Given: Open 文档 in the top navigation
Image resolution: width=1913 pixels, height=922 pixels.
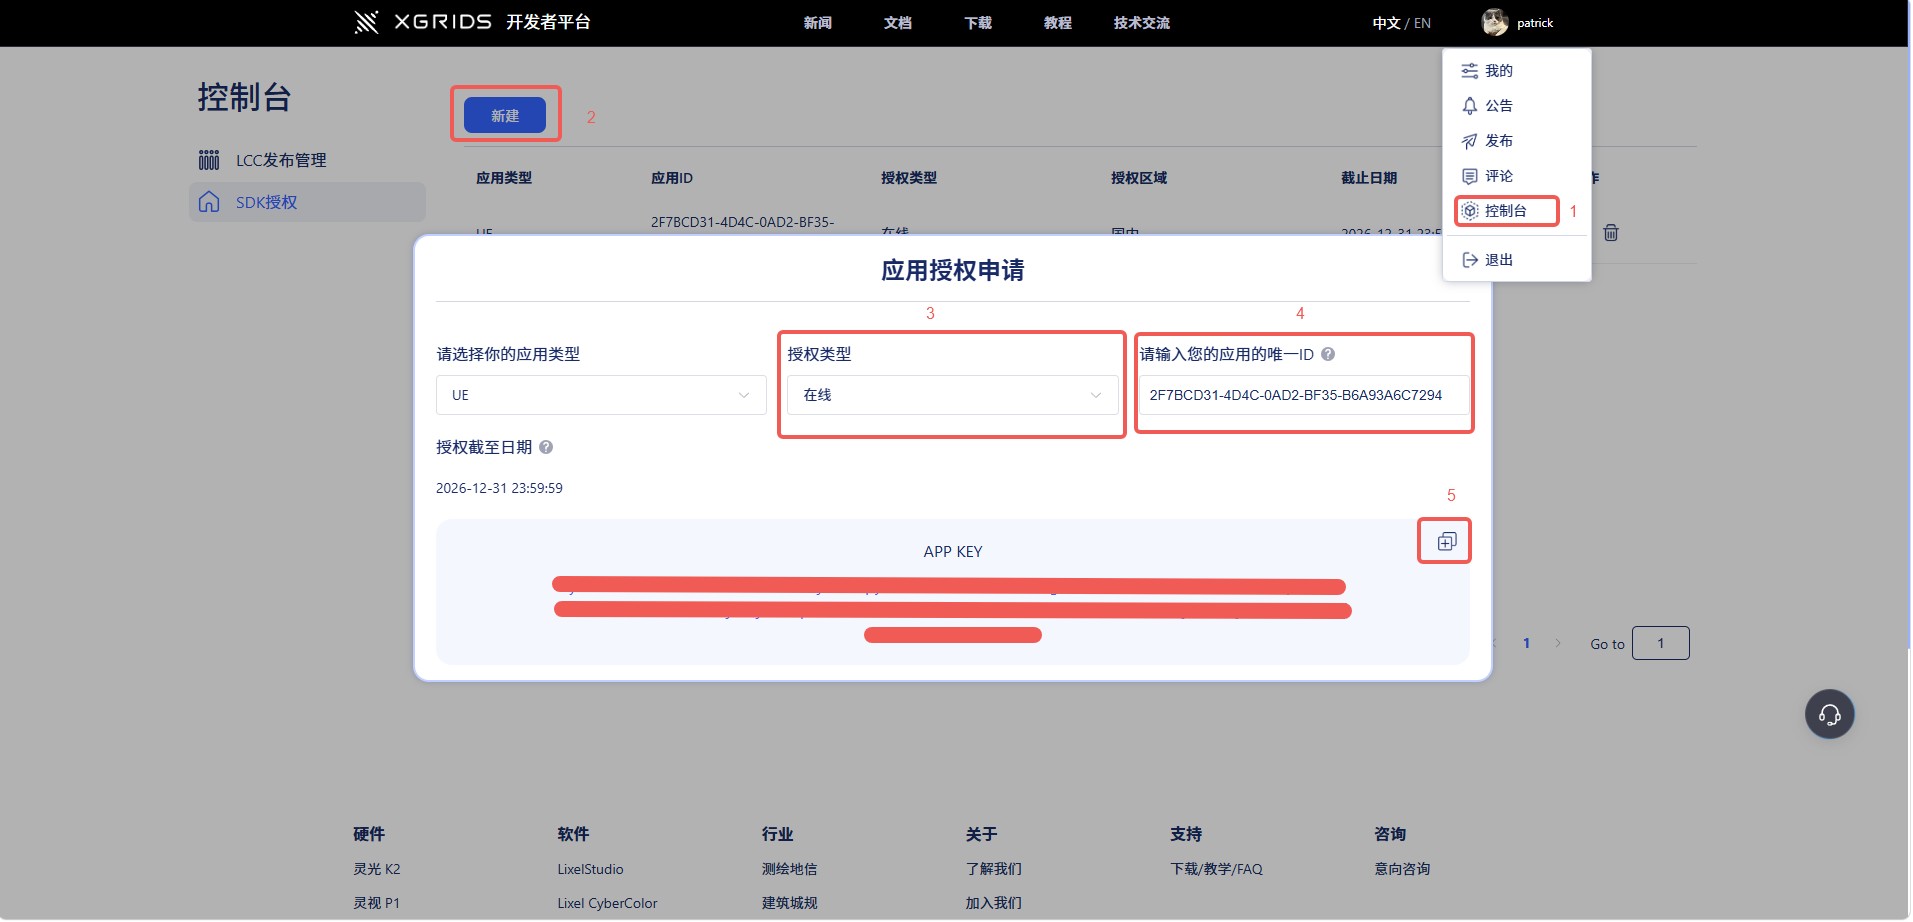Looking at the screenshot, I should pyautogui.click(x=897, y=23).
